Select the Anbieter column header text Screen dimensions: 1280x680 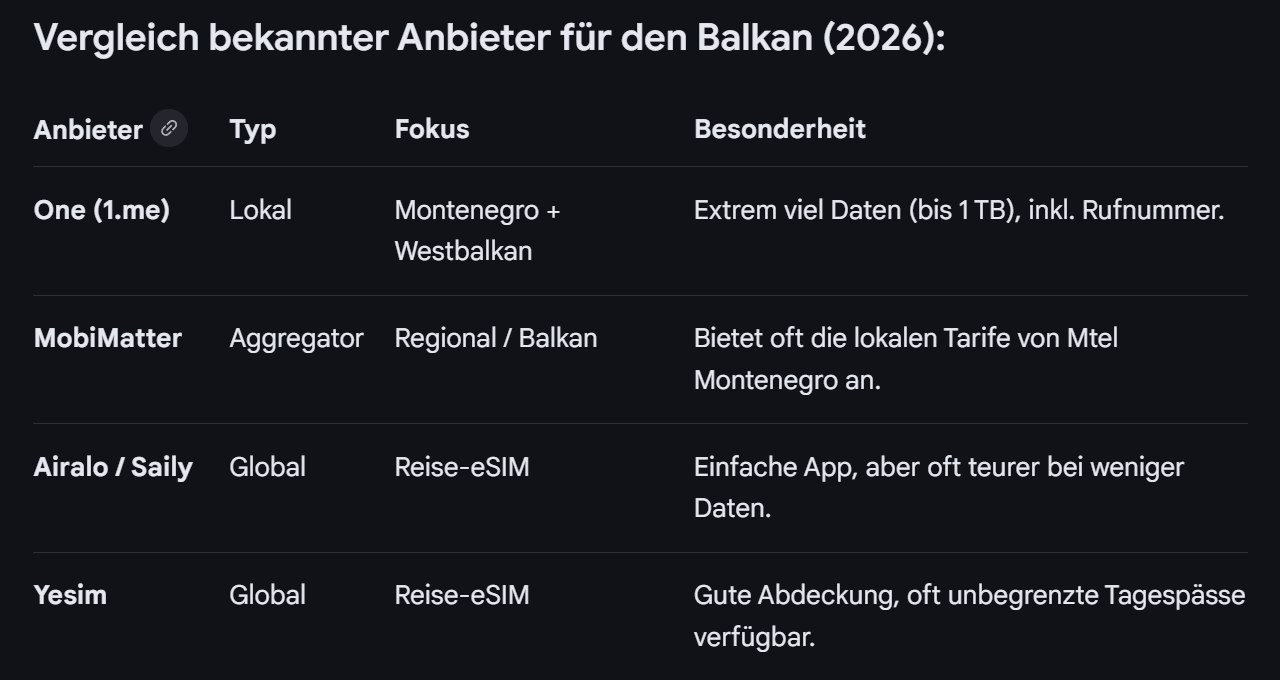(x=88, y=130)
